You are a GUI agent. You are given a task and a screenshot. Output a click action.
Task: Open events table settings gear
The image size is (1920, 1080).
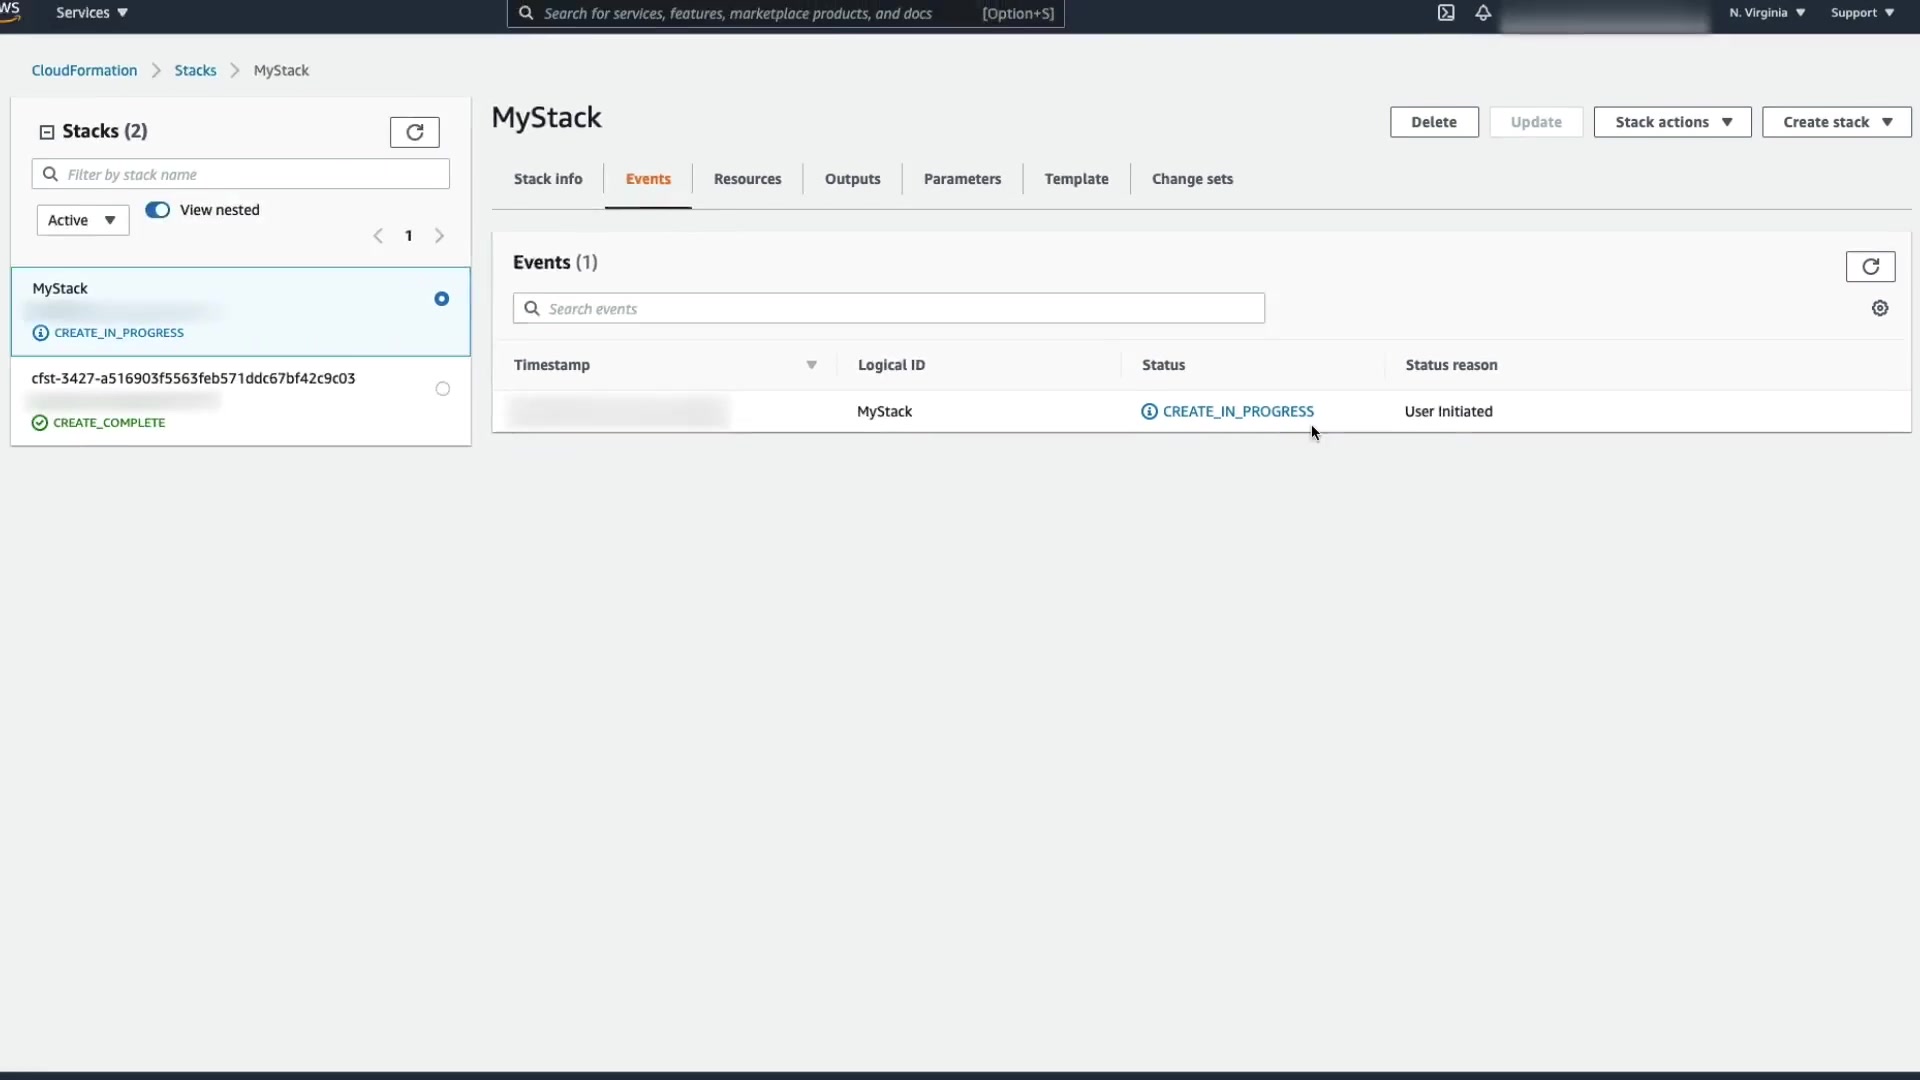pyautogui.click(x=1880, y=308)
